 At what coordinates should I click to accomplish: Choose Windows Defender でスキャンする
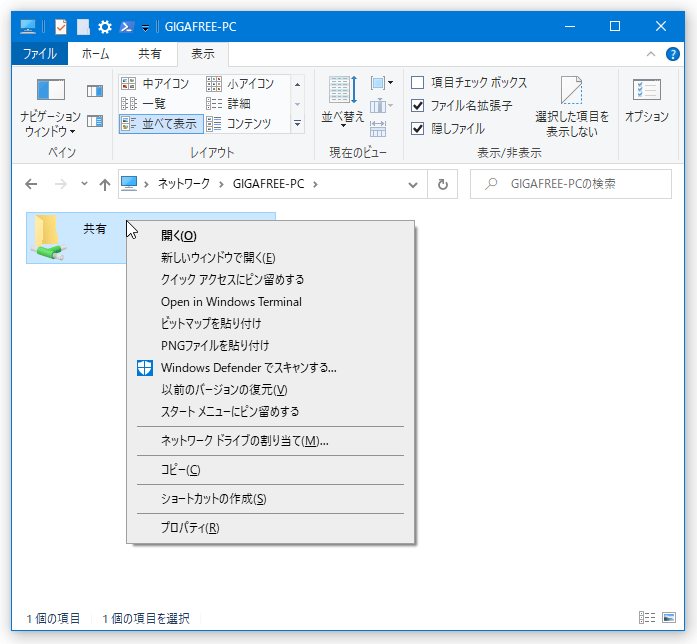point(270,368)
